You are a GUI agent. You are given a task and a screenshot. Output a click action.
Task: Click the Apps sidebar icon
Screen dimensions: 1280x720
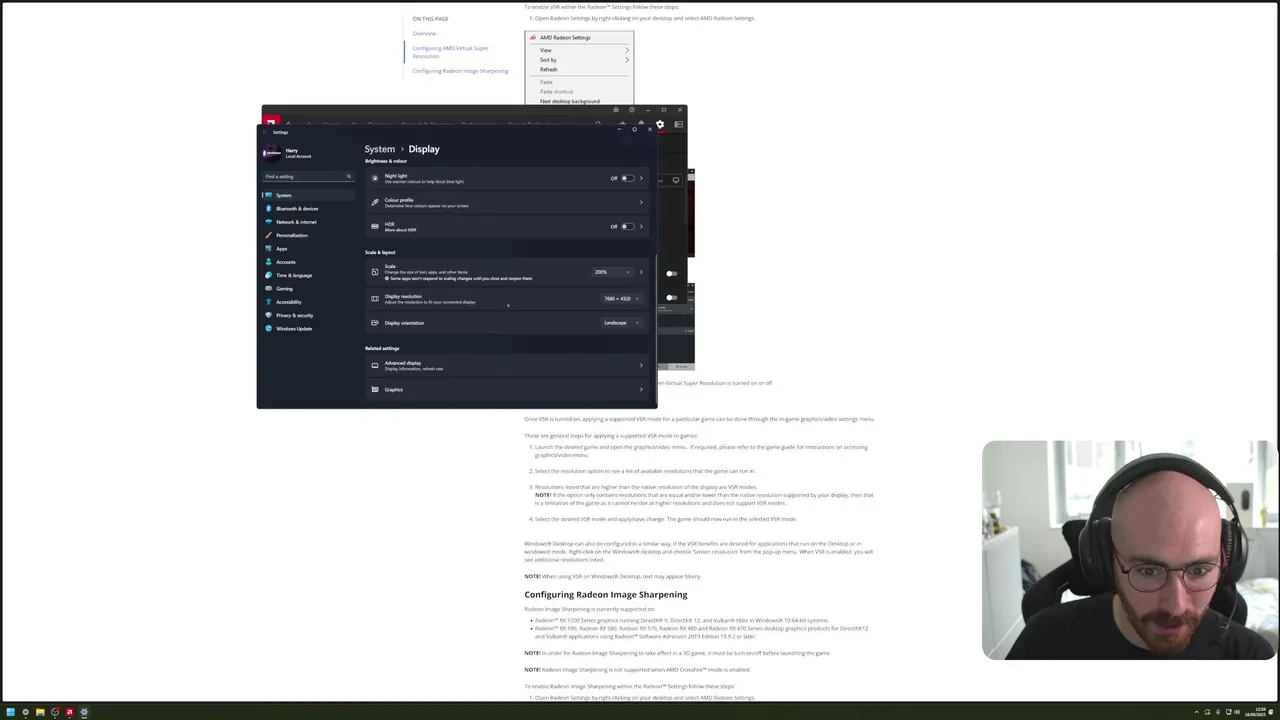click(x=269, y=248)
